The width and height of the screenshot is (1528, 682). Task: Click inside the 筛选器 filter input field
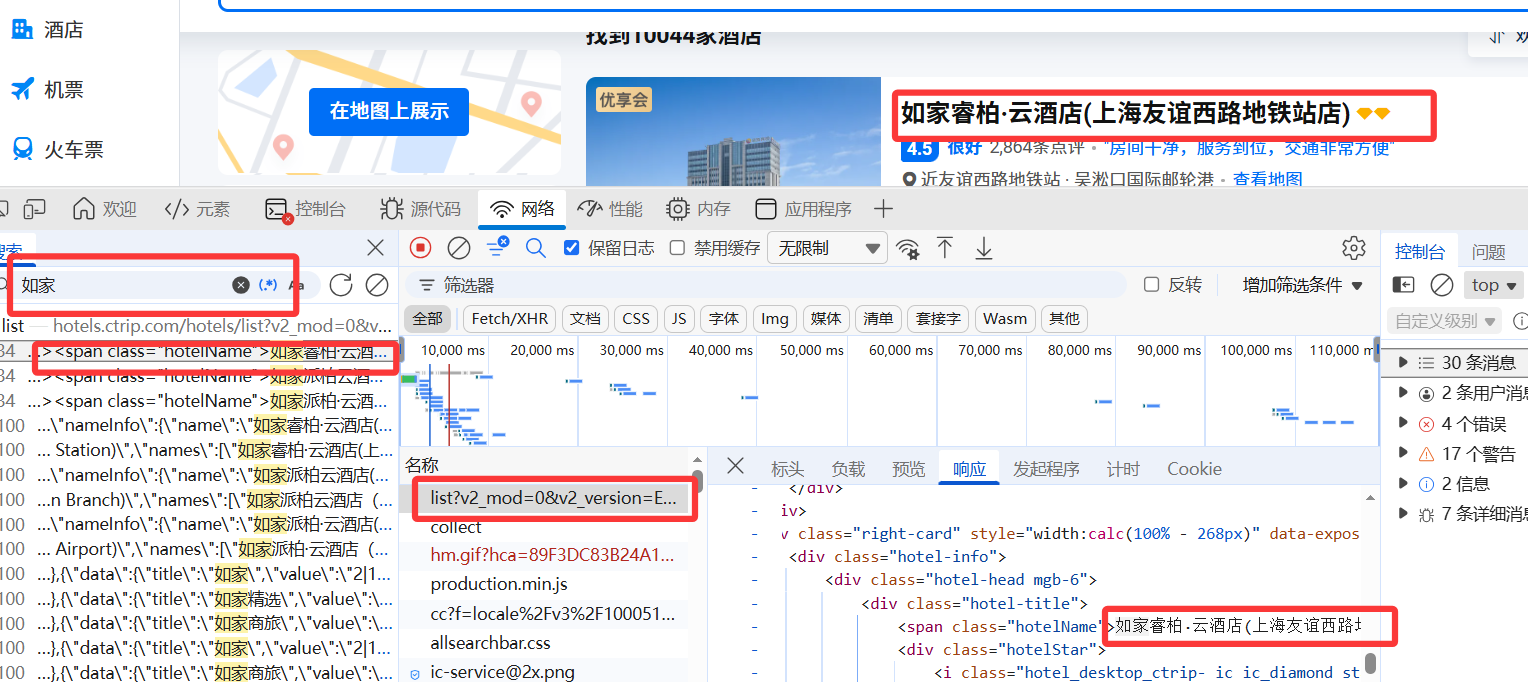click(700, 284)
